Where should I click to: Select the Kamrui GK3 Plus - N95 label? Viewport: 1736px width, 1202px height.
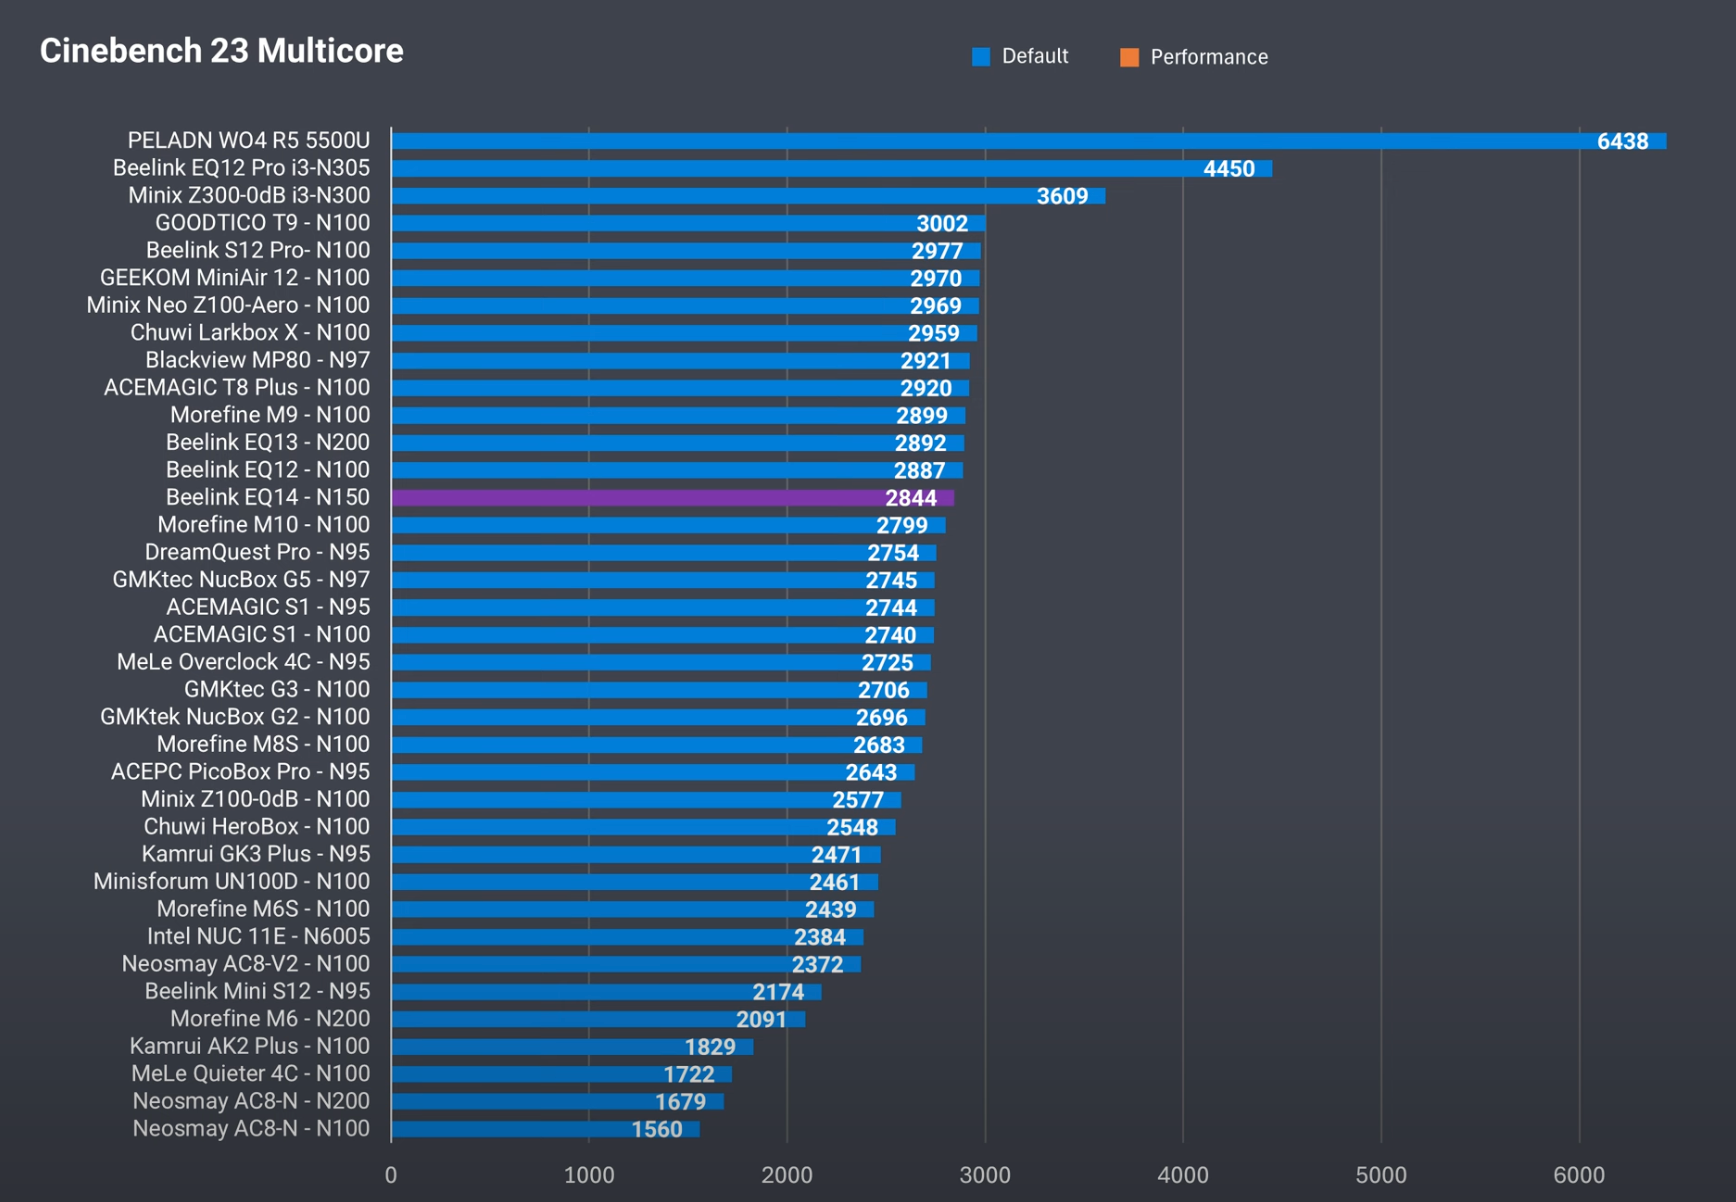click(x=256, y=854)
